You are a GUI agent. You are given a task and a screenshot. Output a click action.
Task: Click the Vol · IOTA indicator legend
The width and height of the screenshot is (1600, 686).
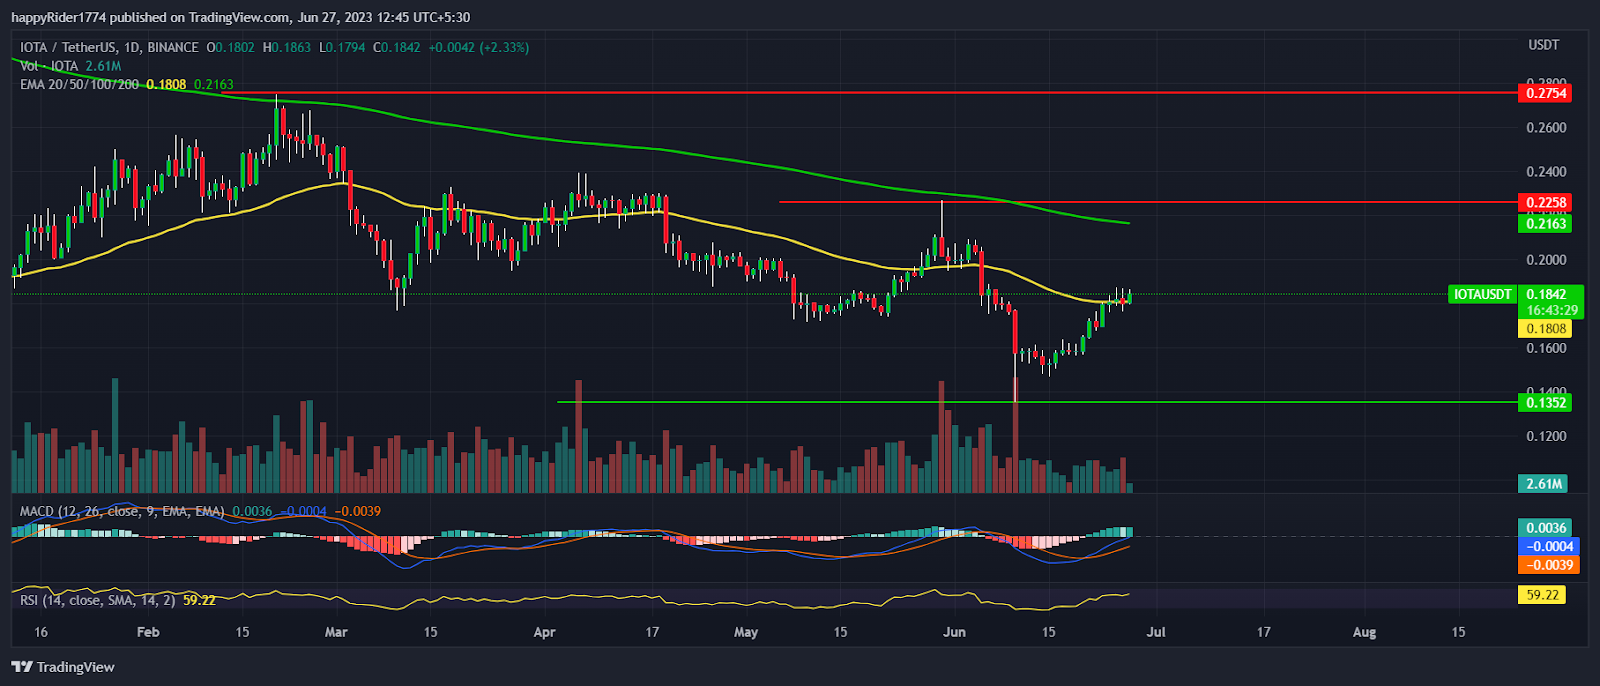point(49,66)
